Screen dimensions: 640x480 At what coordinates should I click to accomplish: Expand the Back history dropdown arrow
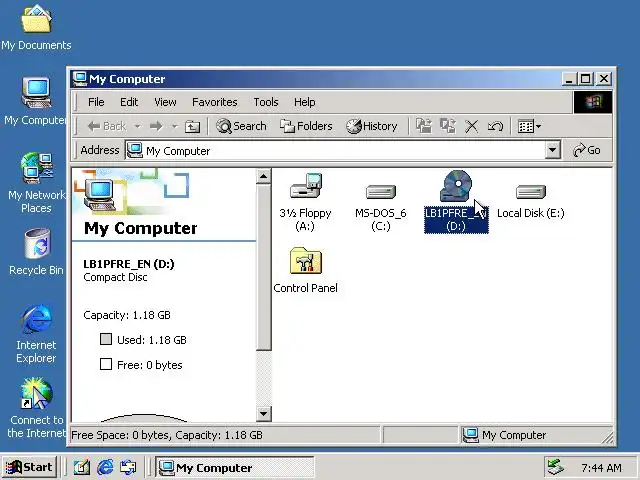138,126
